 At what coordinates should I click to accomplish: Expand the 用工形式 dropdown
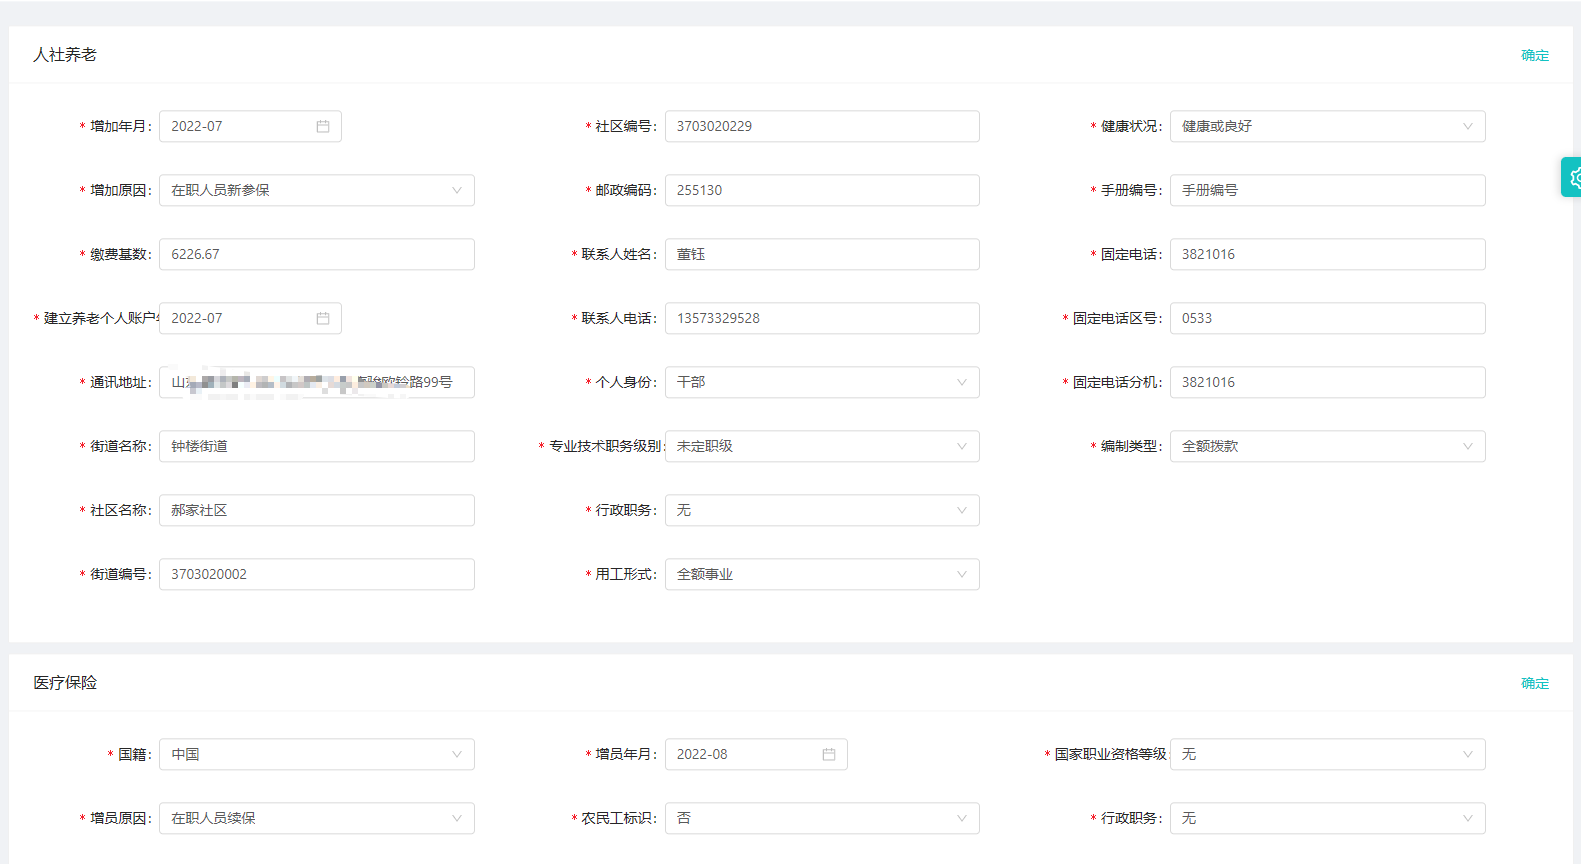coord(822,574)
